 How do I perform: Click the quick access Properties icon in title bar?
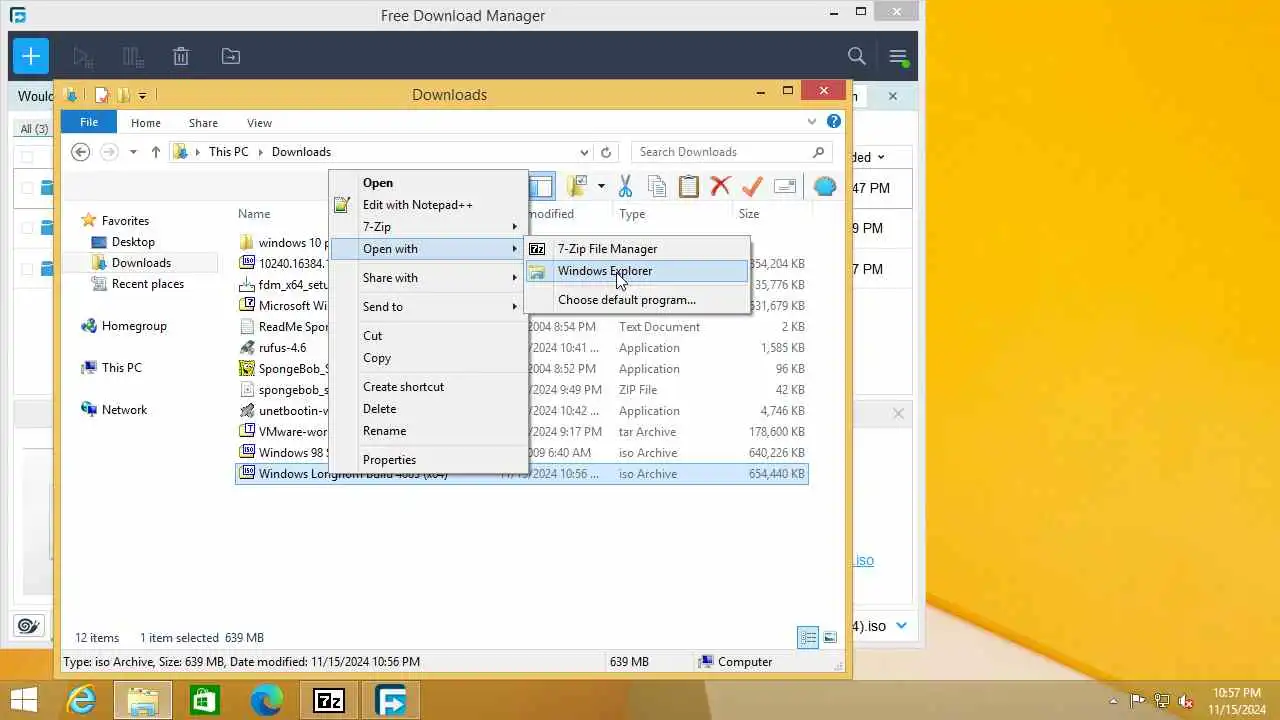point(102,95)
